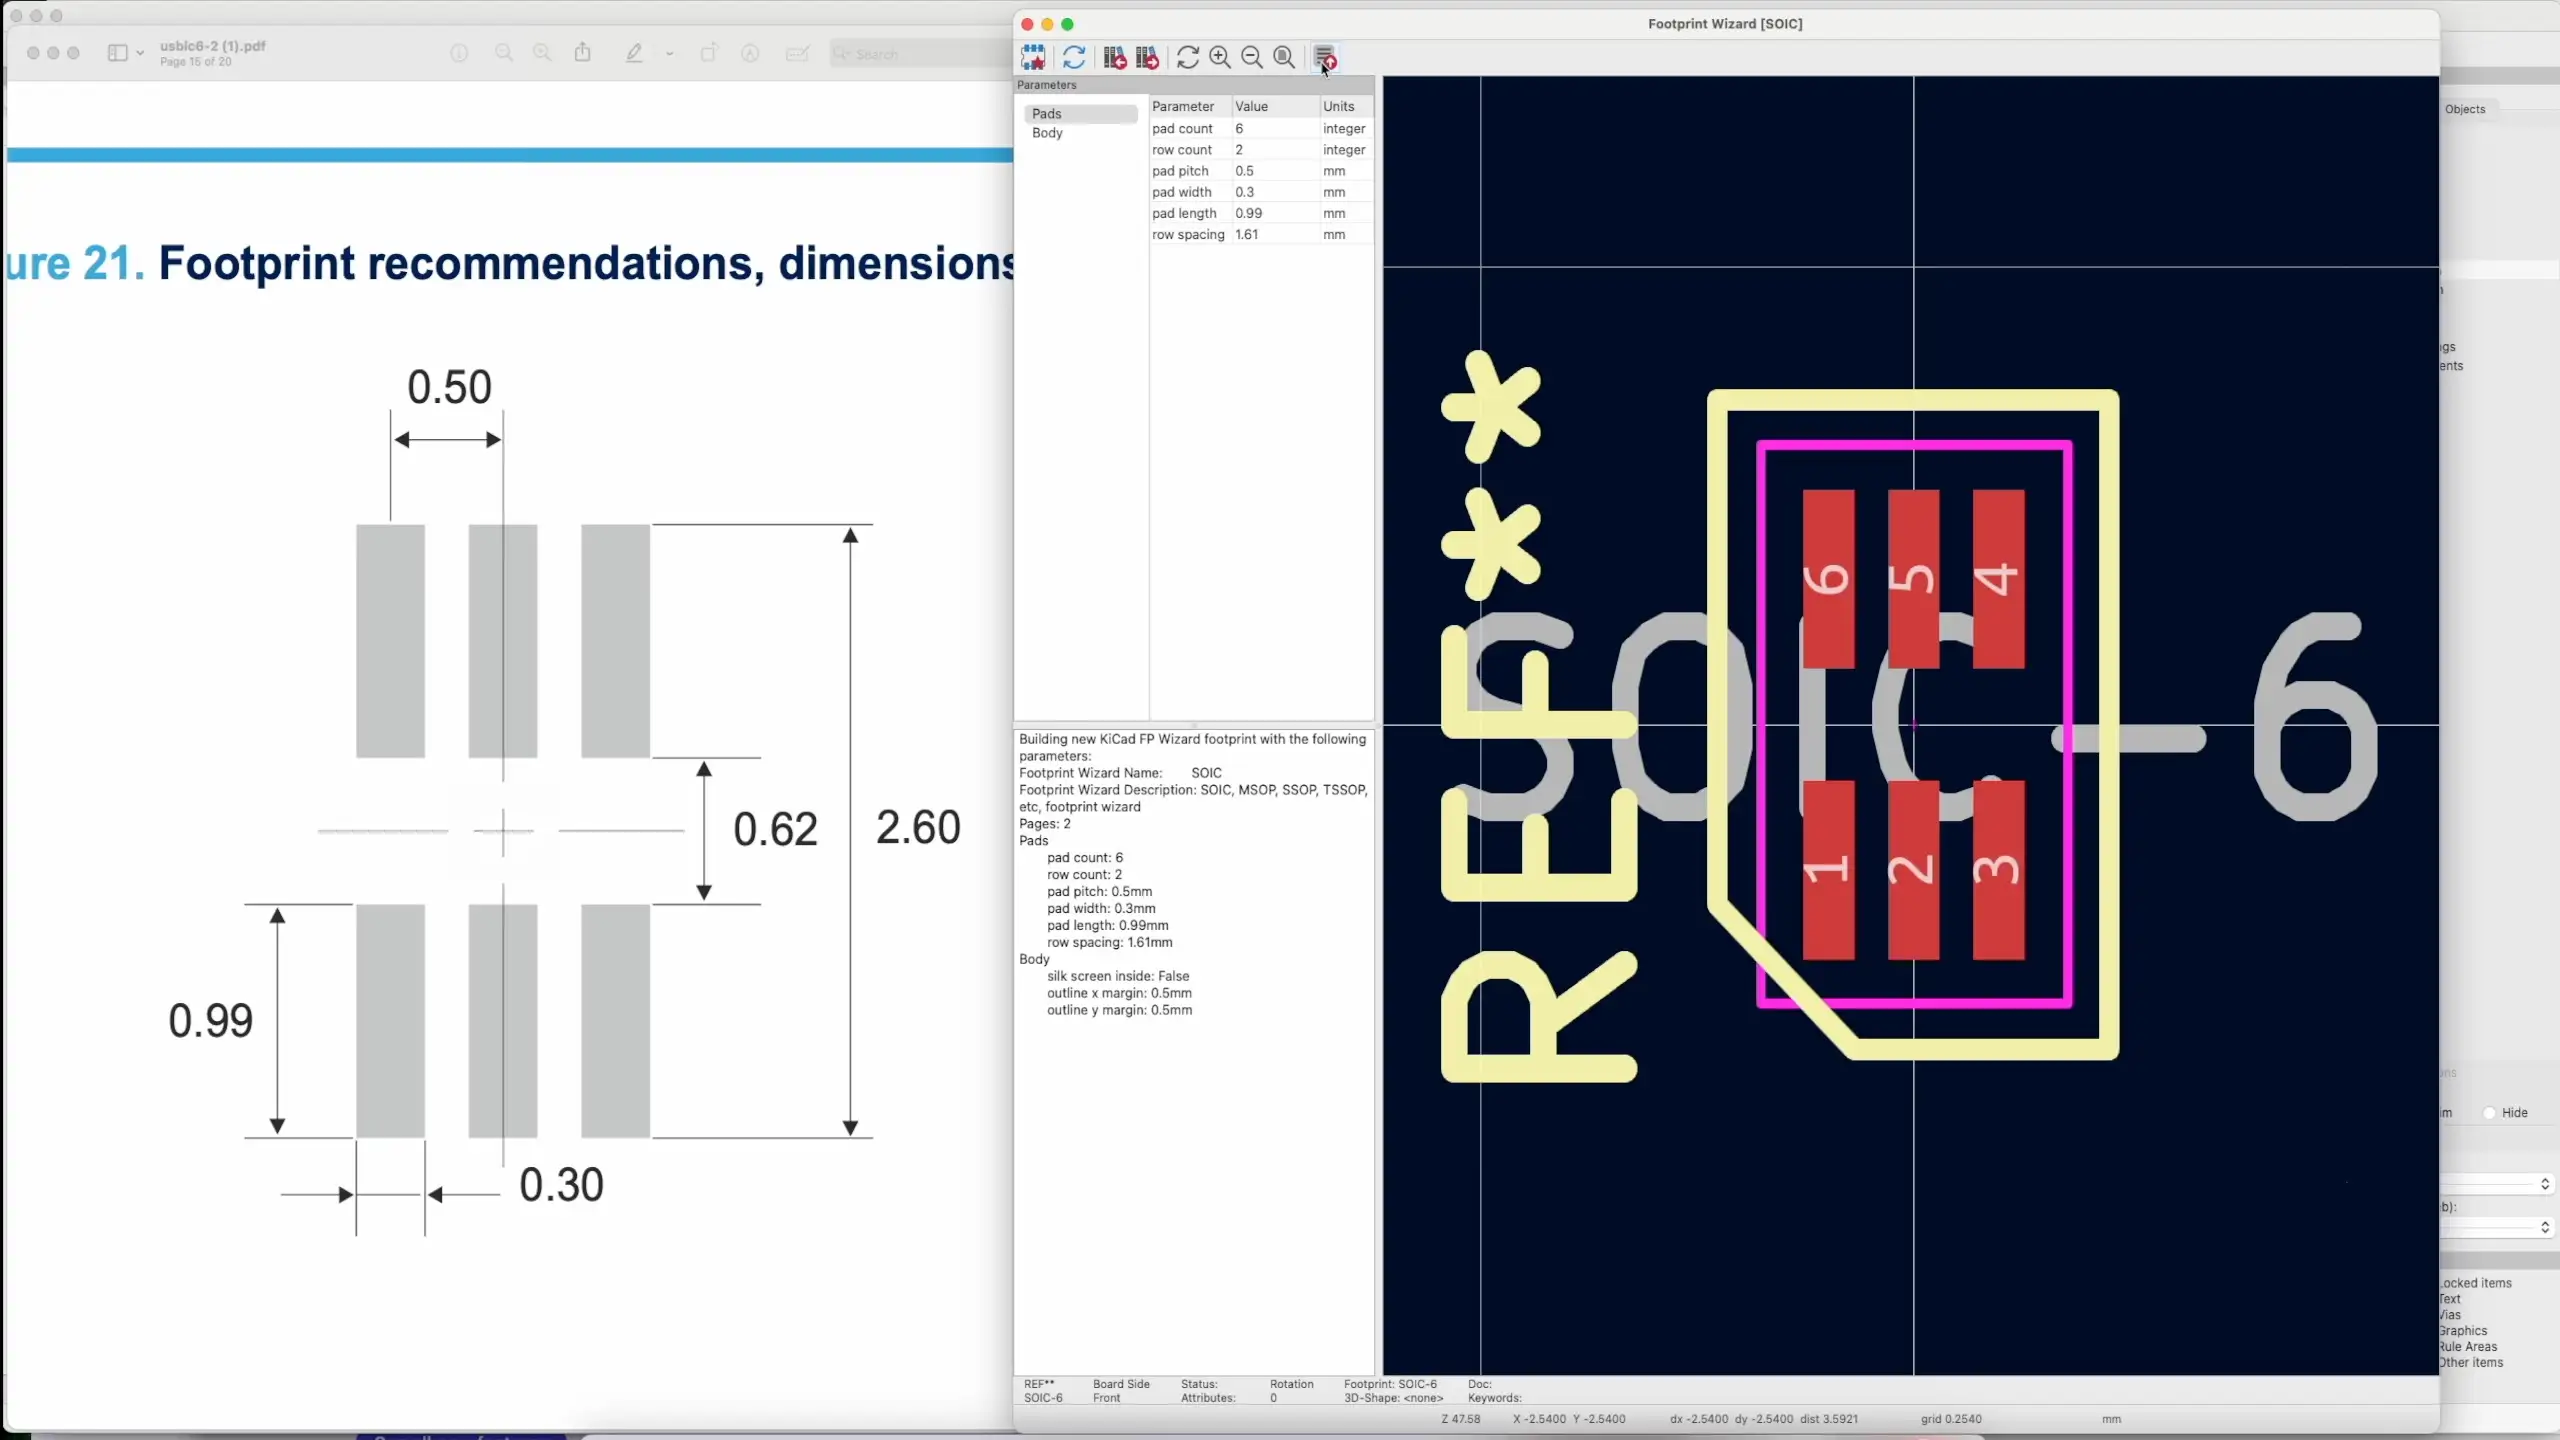This screenshot has height=1440, width=2560.
Task: Open the highlight color dropdown arrow
Action: click(x=669, y=53)
